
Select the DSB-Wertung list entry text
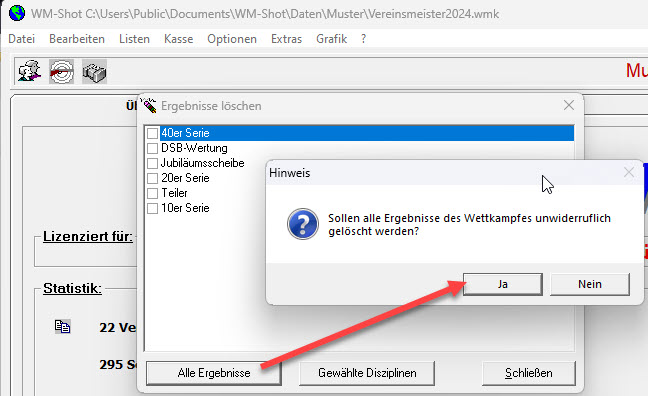[194, 148]
